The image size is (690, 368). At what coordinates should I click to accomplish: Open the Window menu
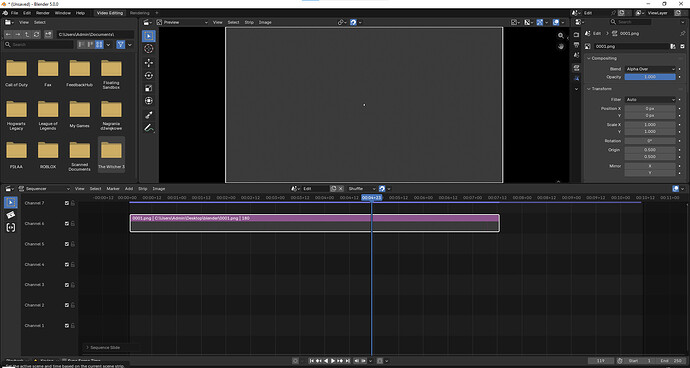click(x=62, y=13)
